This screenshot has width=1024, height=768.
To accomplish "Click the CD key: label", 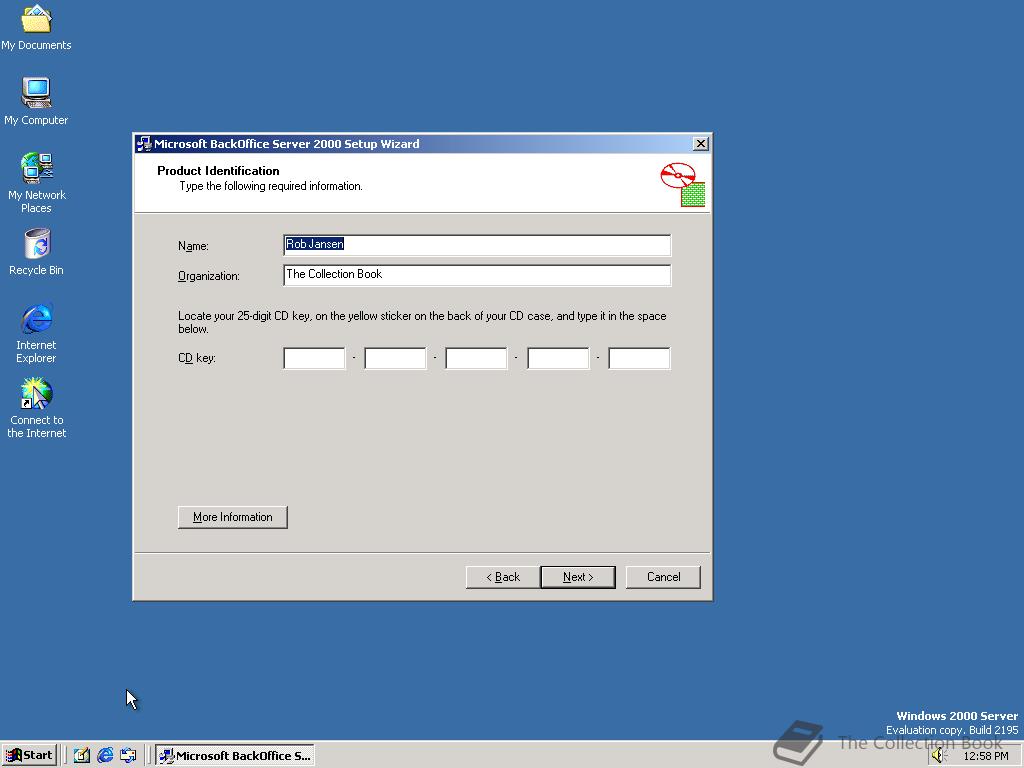I will [197, 358].
